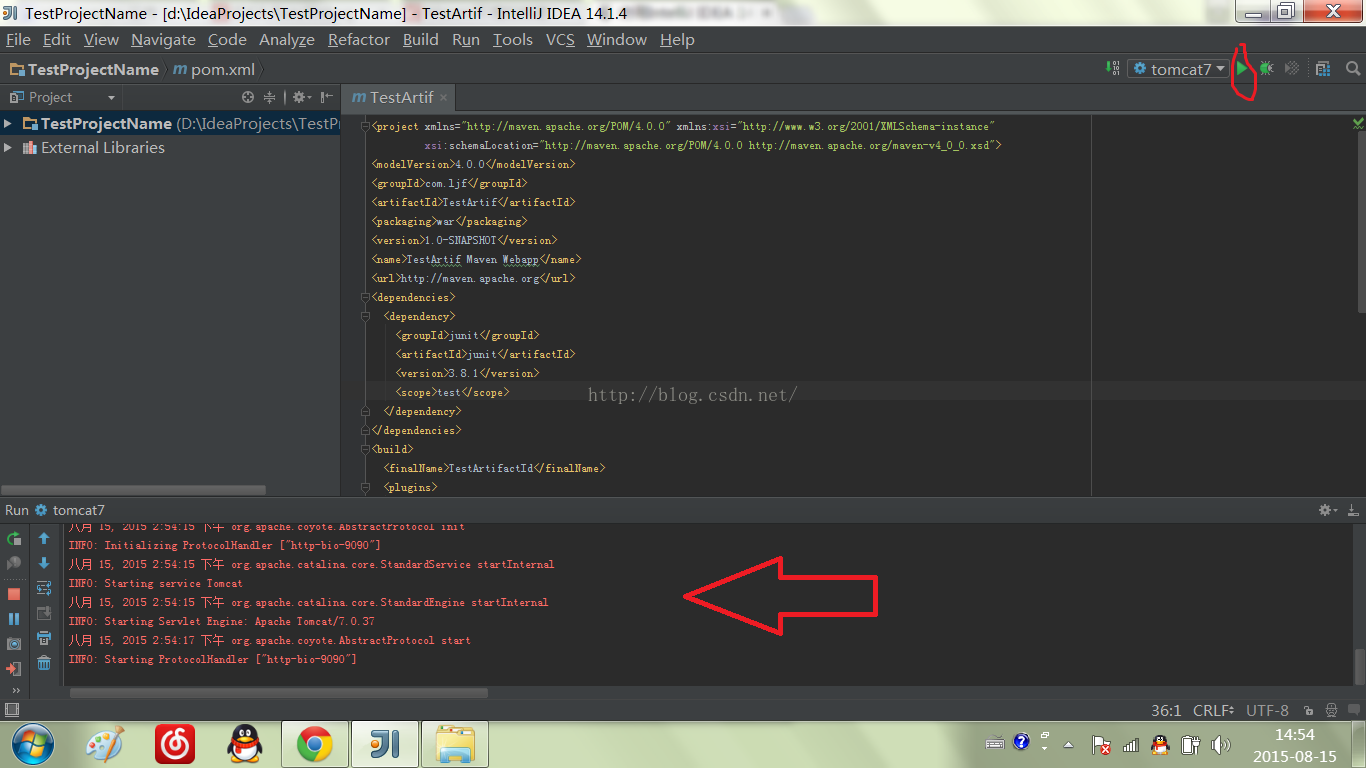The image size is (1366, 768).
Task: Open the Analyze menu
Action: click(286, 40)
